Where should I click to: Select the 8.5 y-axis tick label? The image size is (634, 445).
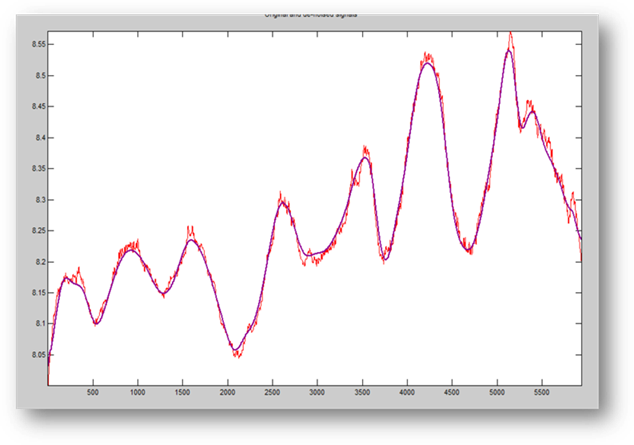click(x=39, y=76)
